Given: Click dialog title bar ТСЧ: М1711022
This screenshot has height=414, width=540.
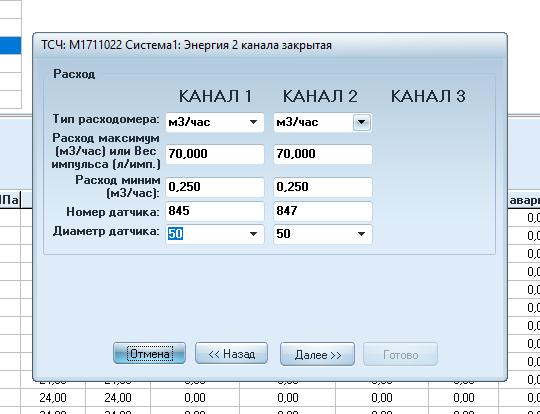Looking at the screenshot, I should pos(186,45).
